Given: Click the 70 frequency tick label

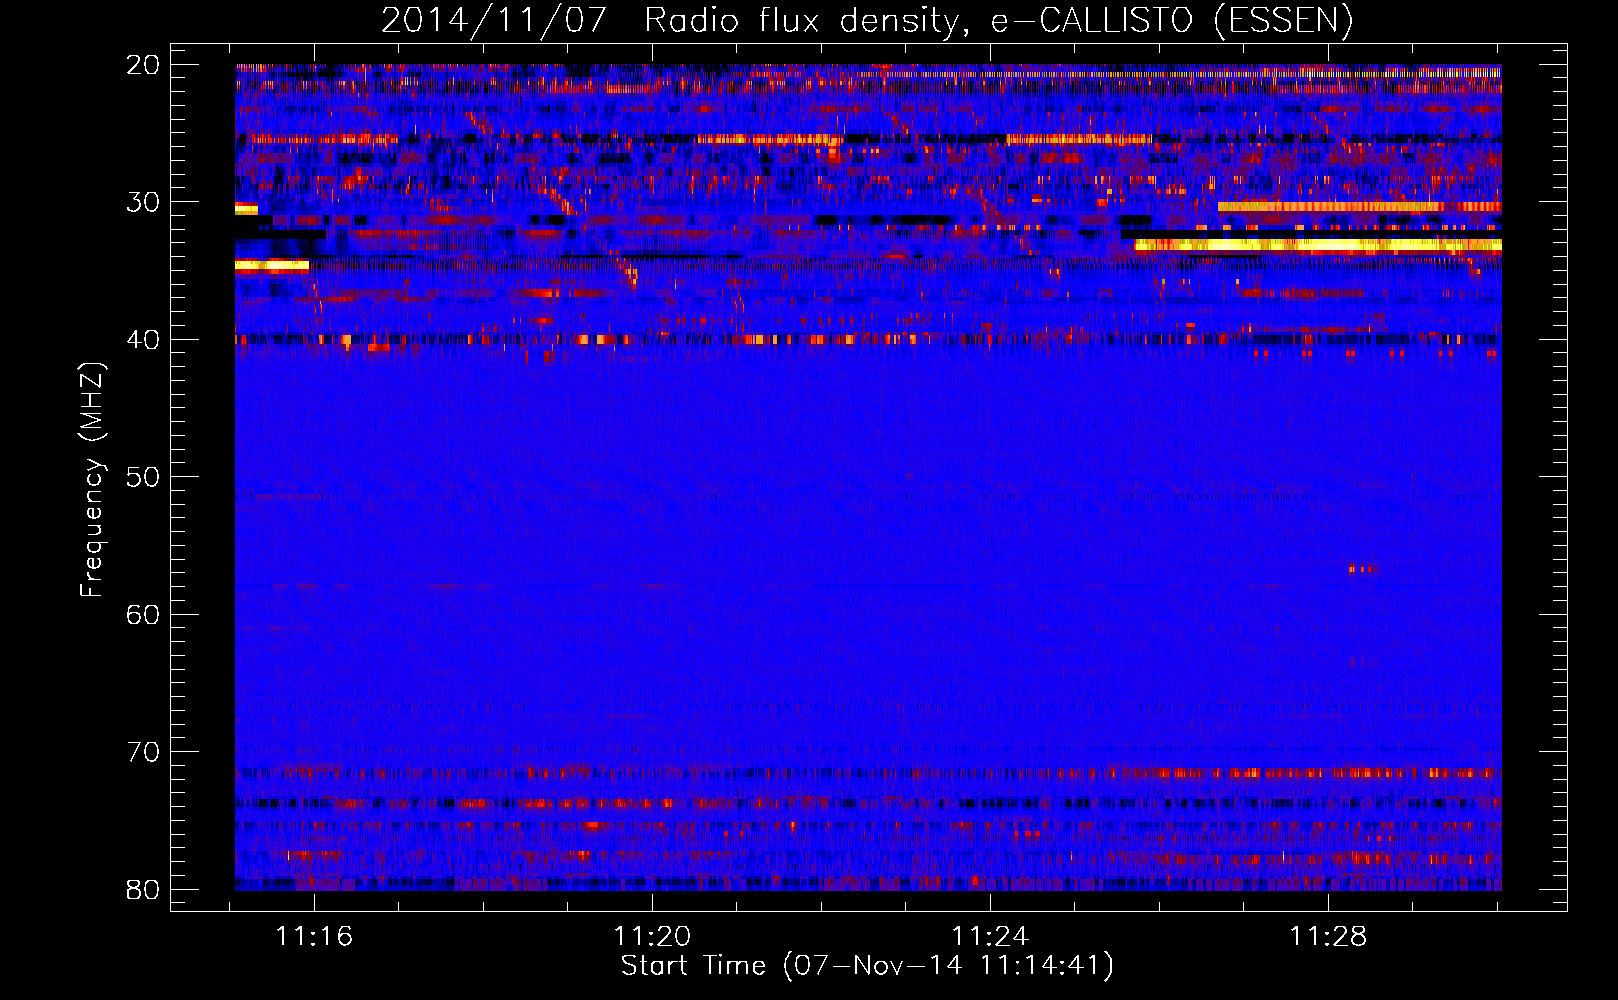Looking at the screenshot, I should point(143,752).
